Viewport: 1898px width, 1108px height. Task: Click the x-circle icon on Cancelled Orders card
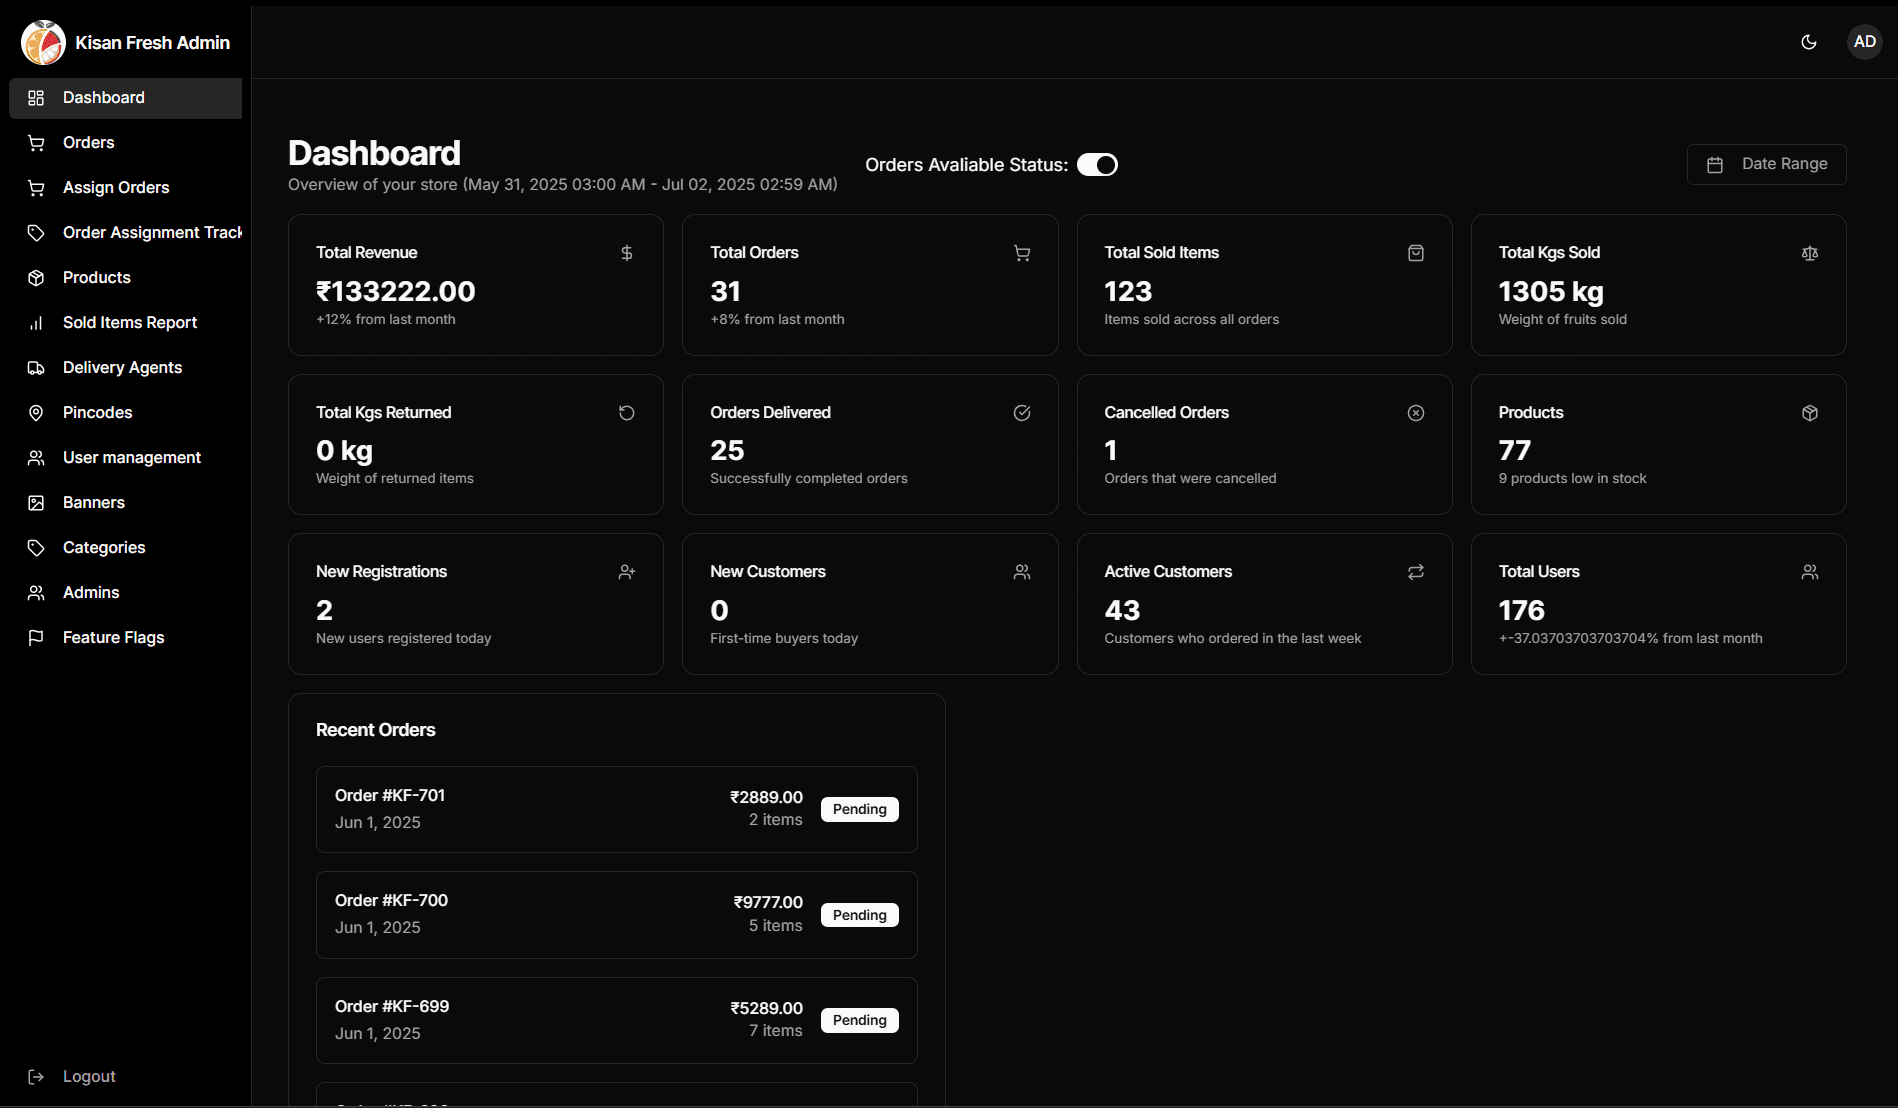pos(1416,413)
